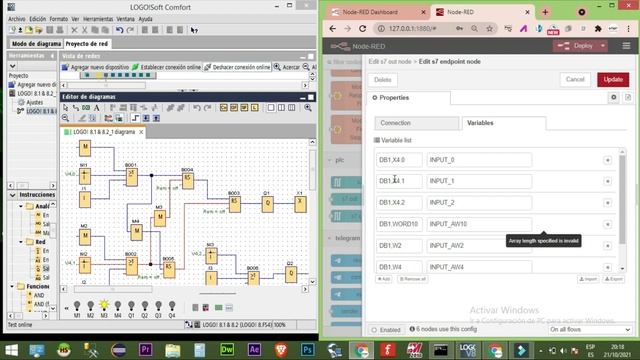Open Premiere Pro from the taskbar

[146, 350]
